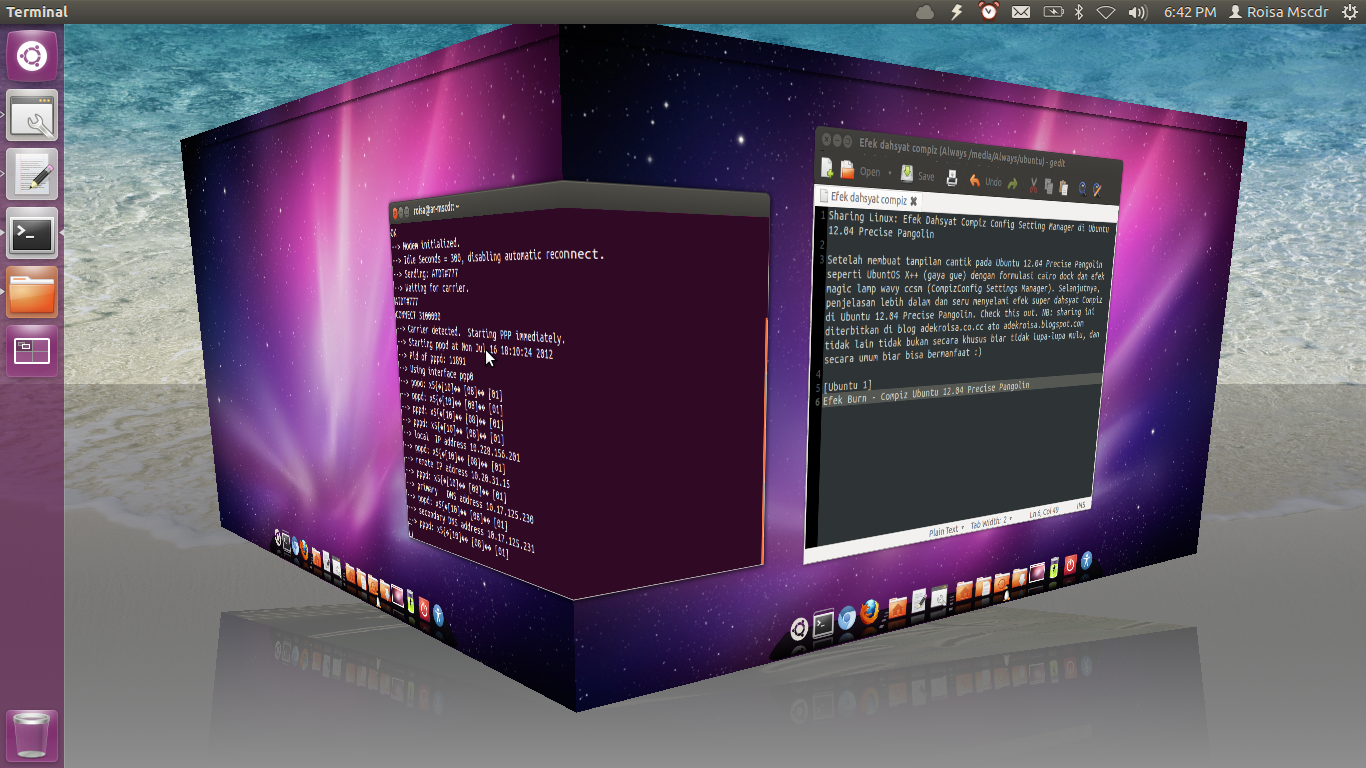Click the text editor icon in right-face Cairo dock

coord(919,600)
